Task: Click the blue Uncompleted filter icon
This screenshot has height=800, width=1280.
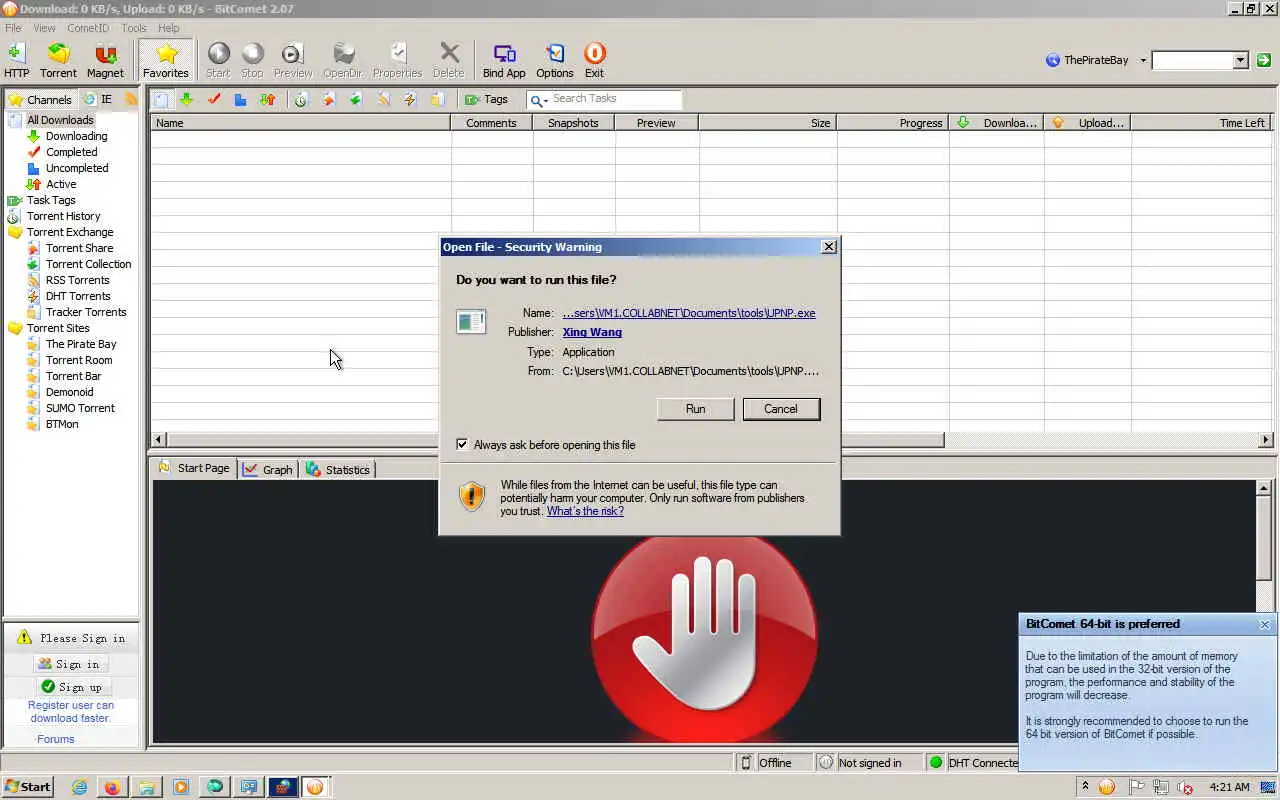Action: click(x=240, y=99)
